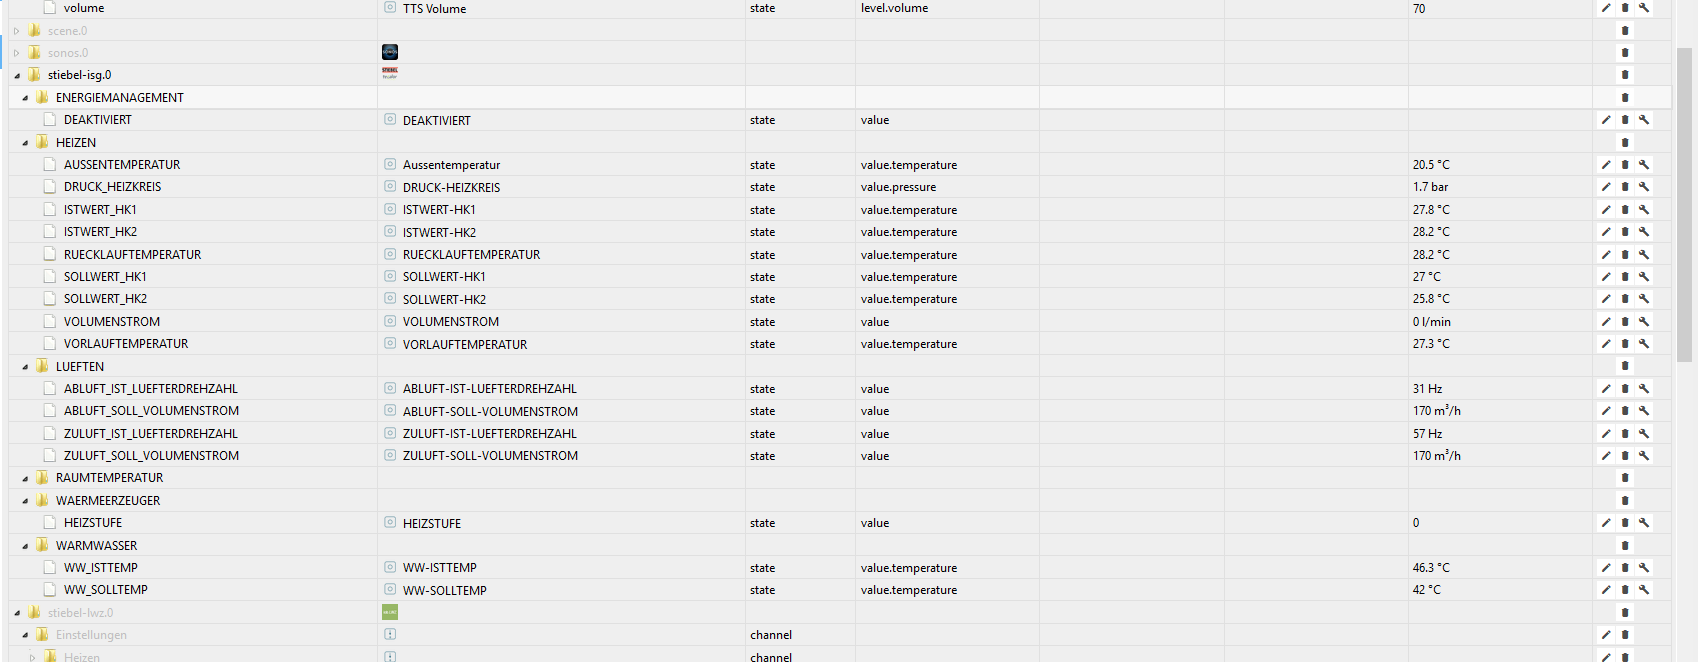Delete the ZULUFT_IST_LUEFTERDREHZAHL object

pos(1625,434)
